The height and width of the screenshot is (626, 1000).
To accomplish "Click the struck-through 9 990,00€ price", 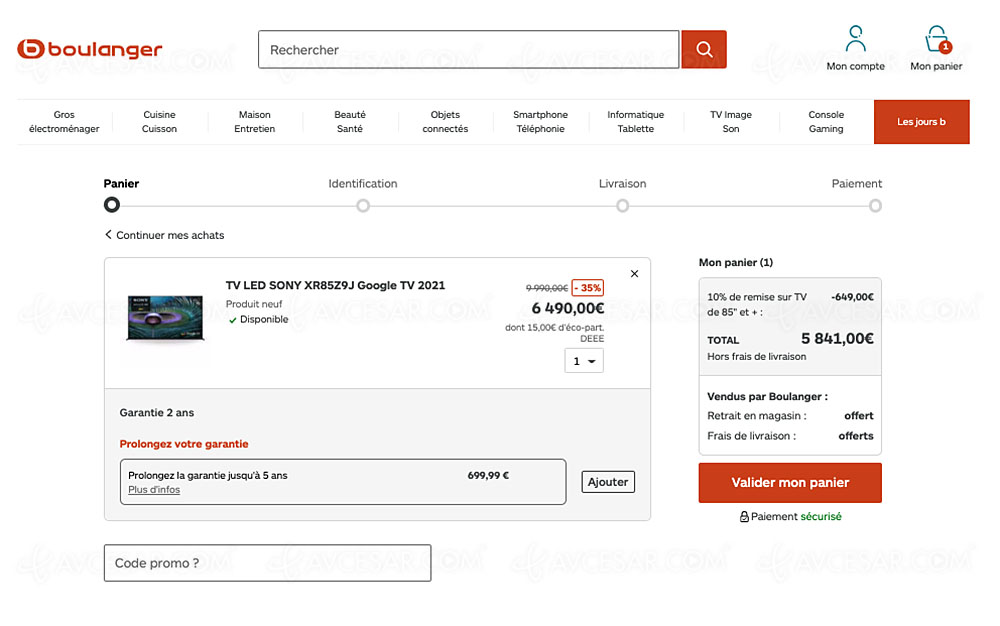I will click(x=547, y=288).
